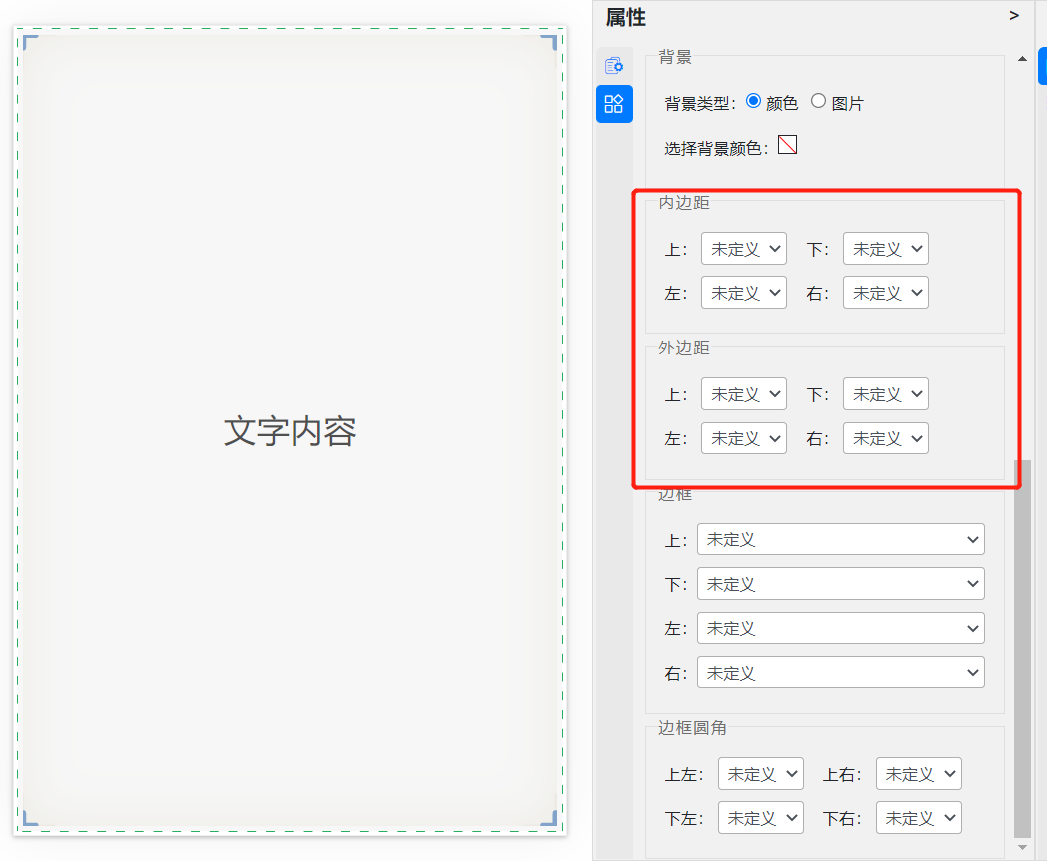The image size is (1047, 863).
Task: Click the 选择背景颜色 label
Action: point(716,148)
